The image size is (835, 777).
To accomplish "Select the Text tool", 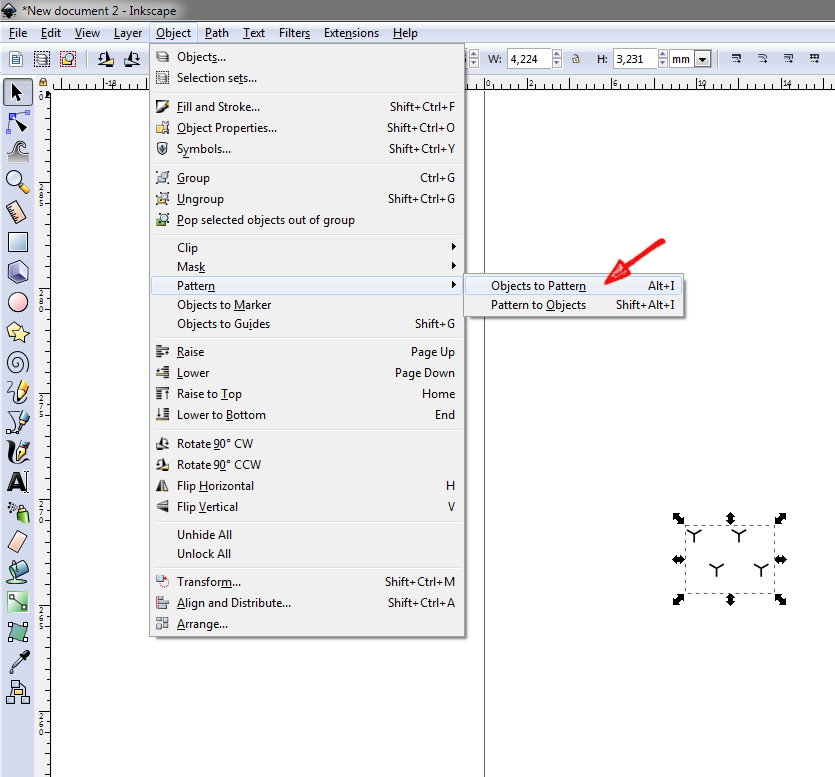I will click(18, 482).
